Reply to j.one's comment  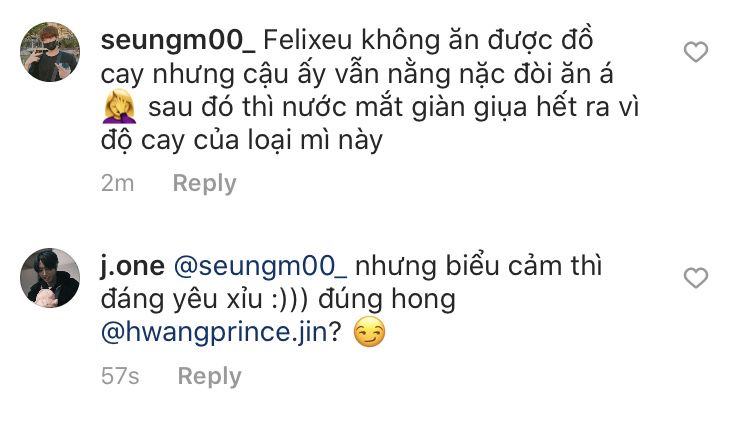pos(209,376)
